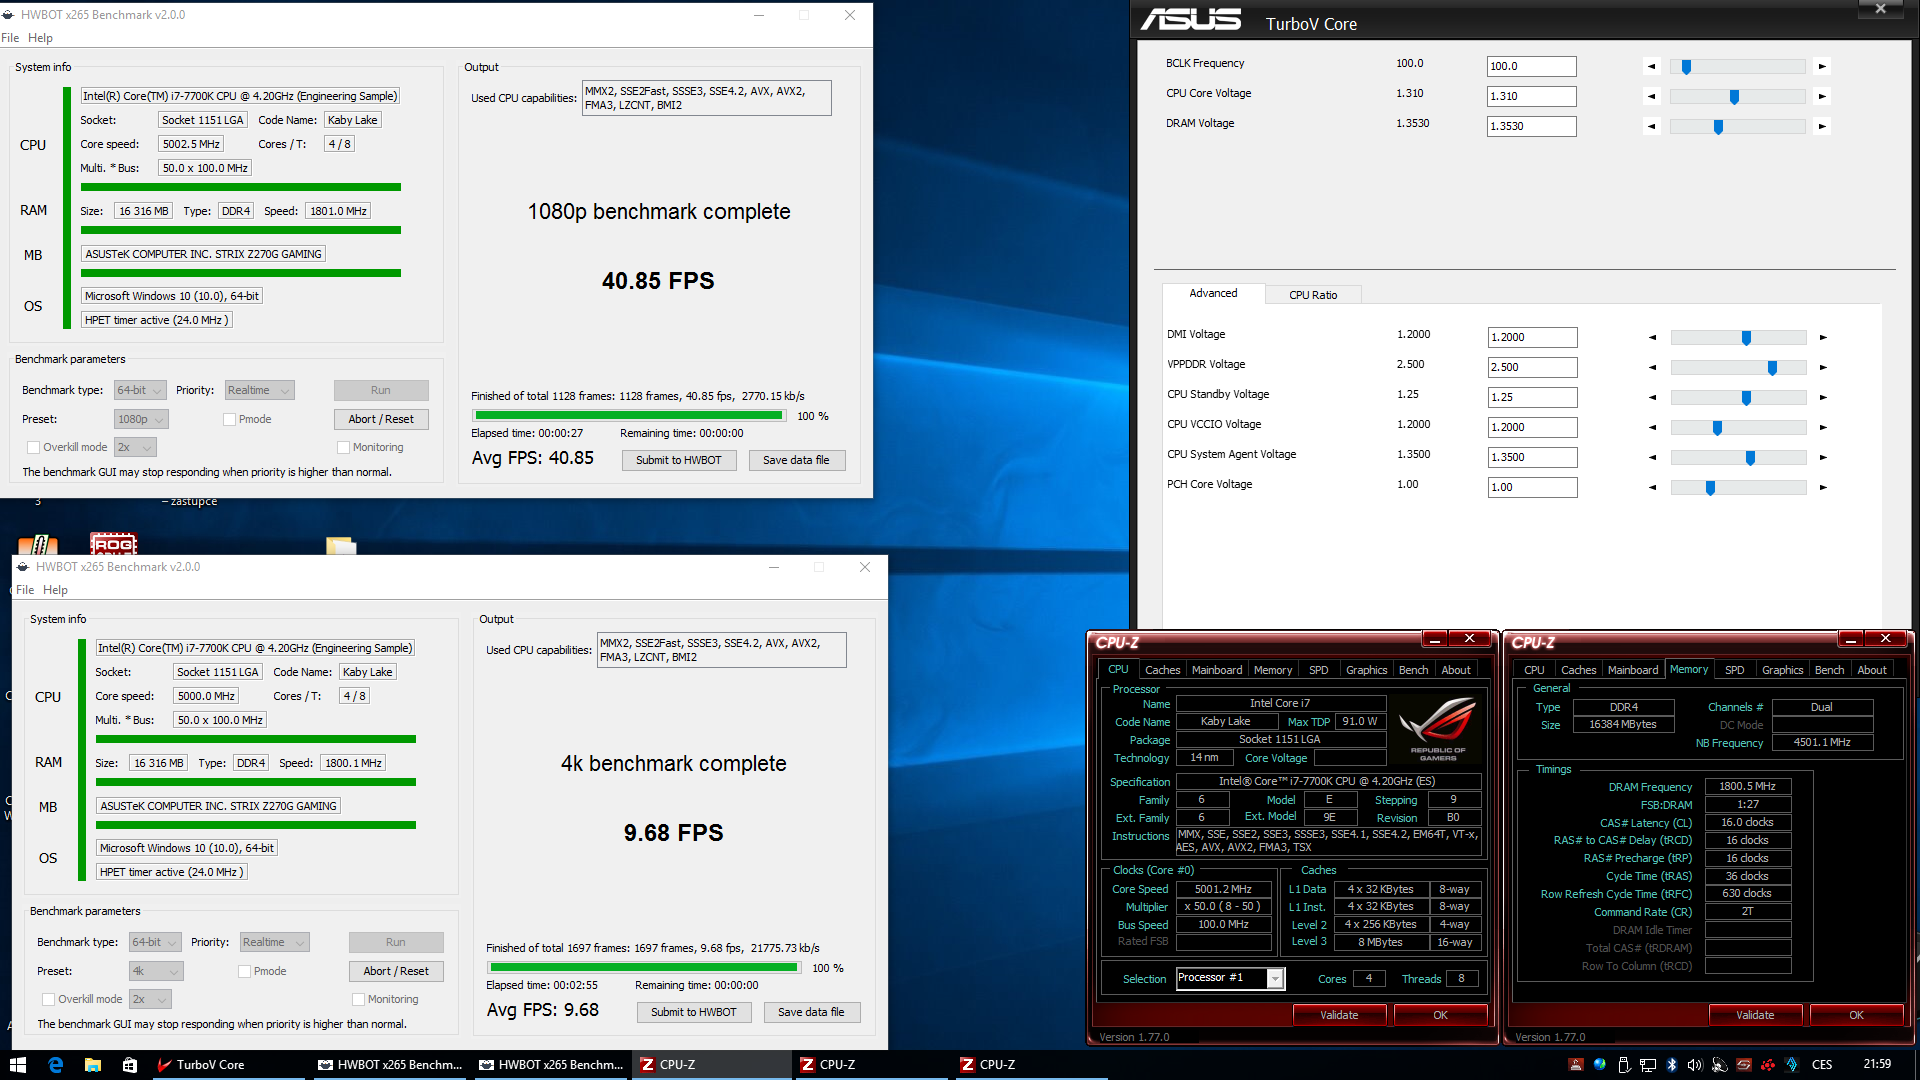The height and width of the screenshot is (1080, 1920).
Task: Increase BCLK Frequency with right arrow
Action: point(1822,67)
